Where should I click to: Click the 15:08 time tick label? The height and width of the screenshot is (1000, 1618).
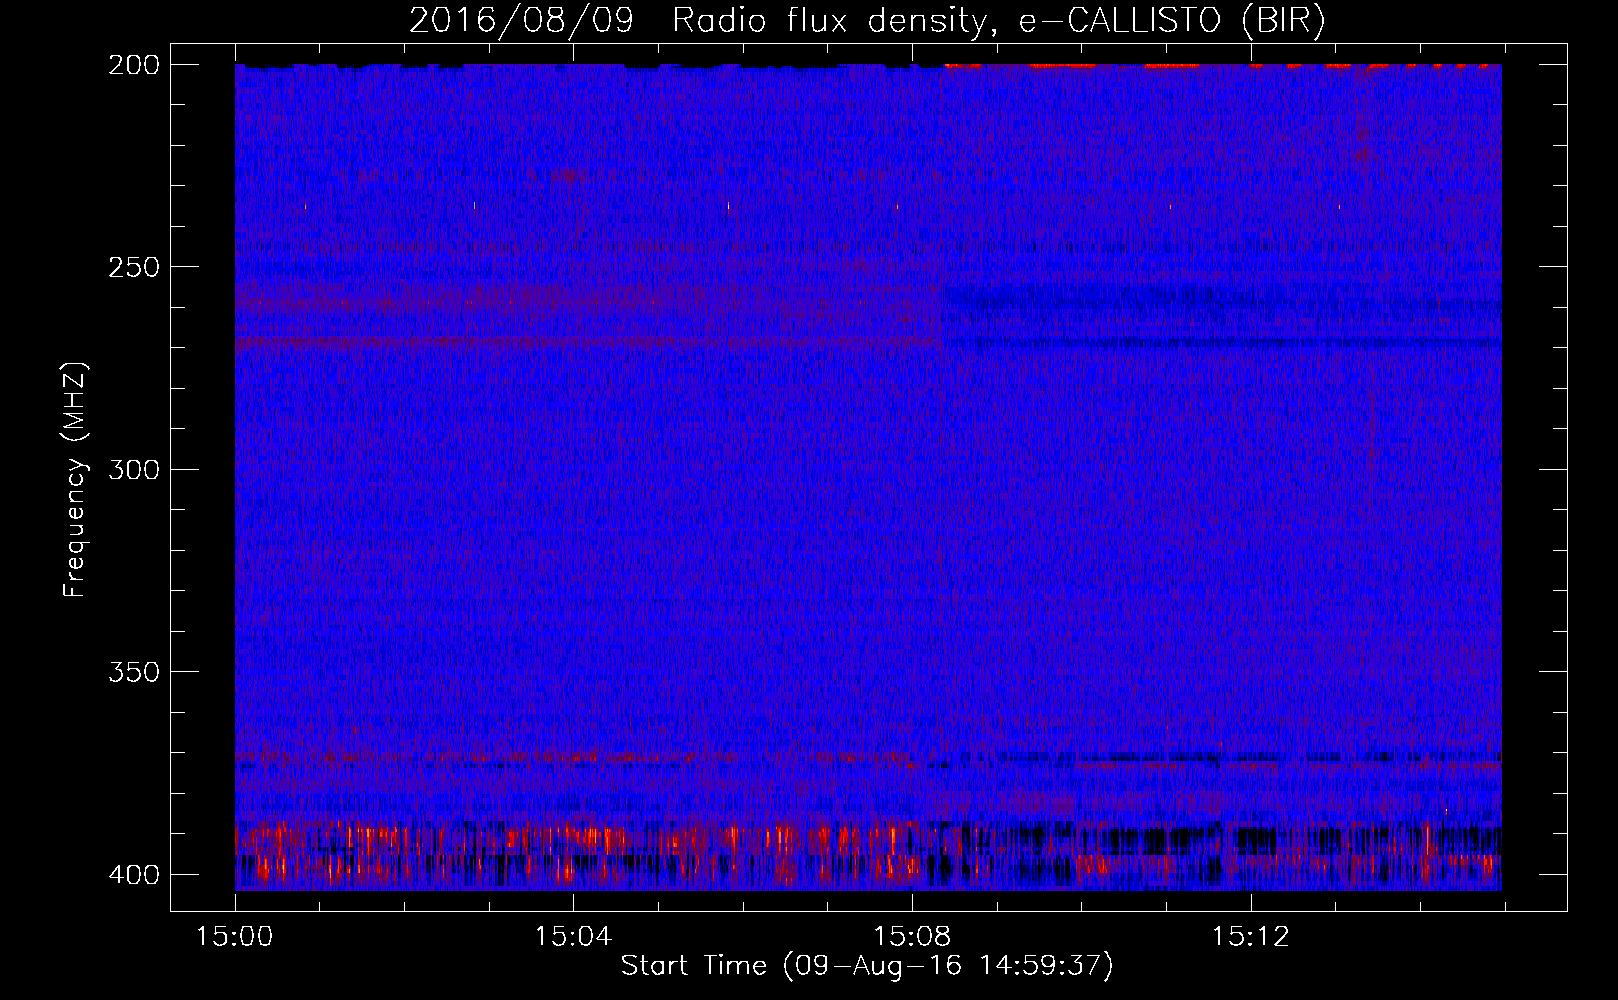pyautogui.click(x=912, y=937)
